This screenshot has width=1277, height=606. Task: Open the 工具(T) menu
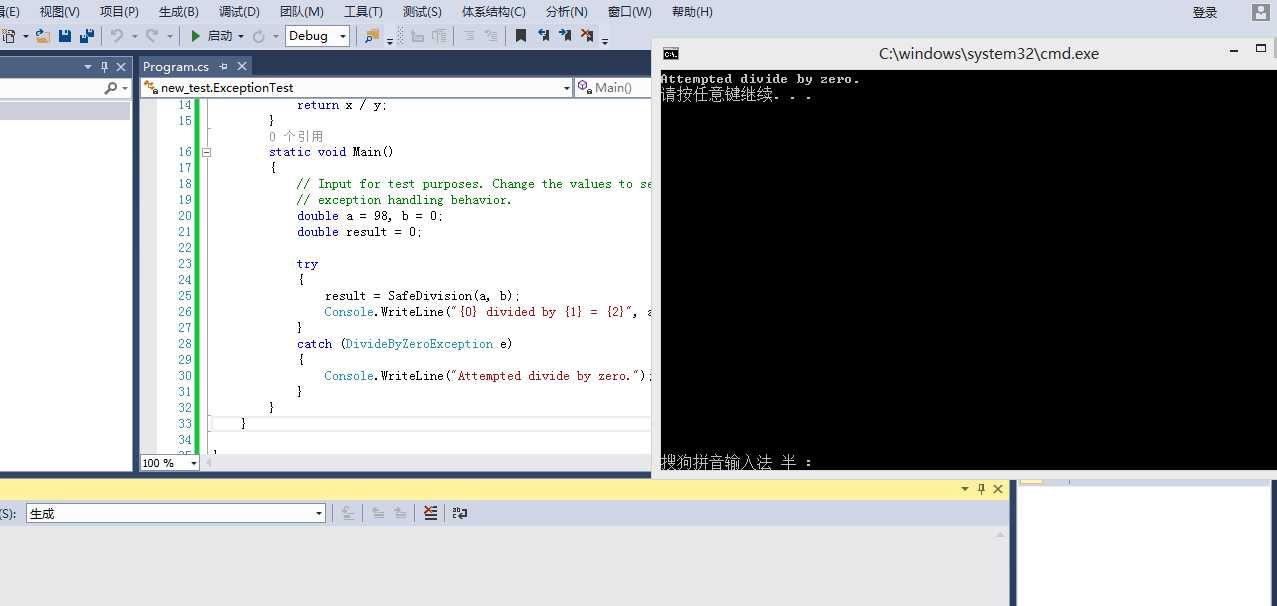(x=363, y=12)
